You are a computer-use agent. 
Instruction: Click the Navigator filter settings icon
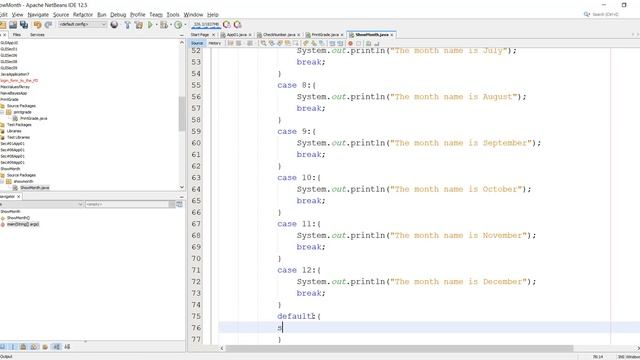tap(179, 204)
